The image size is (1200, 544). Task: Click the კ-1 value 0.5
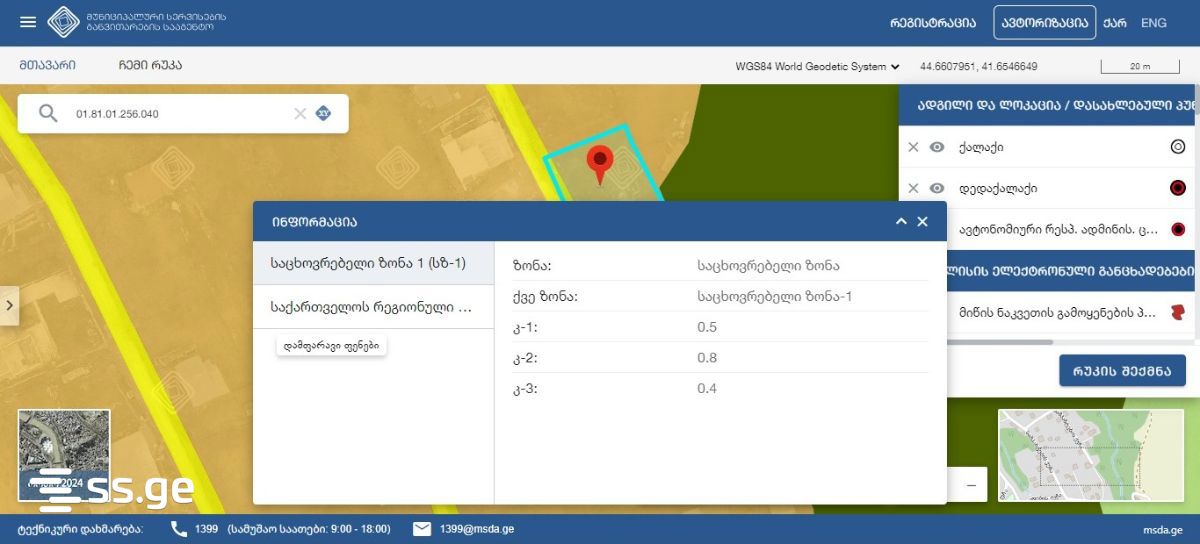point(707,327)
